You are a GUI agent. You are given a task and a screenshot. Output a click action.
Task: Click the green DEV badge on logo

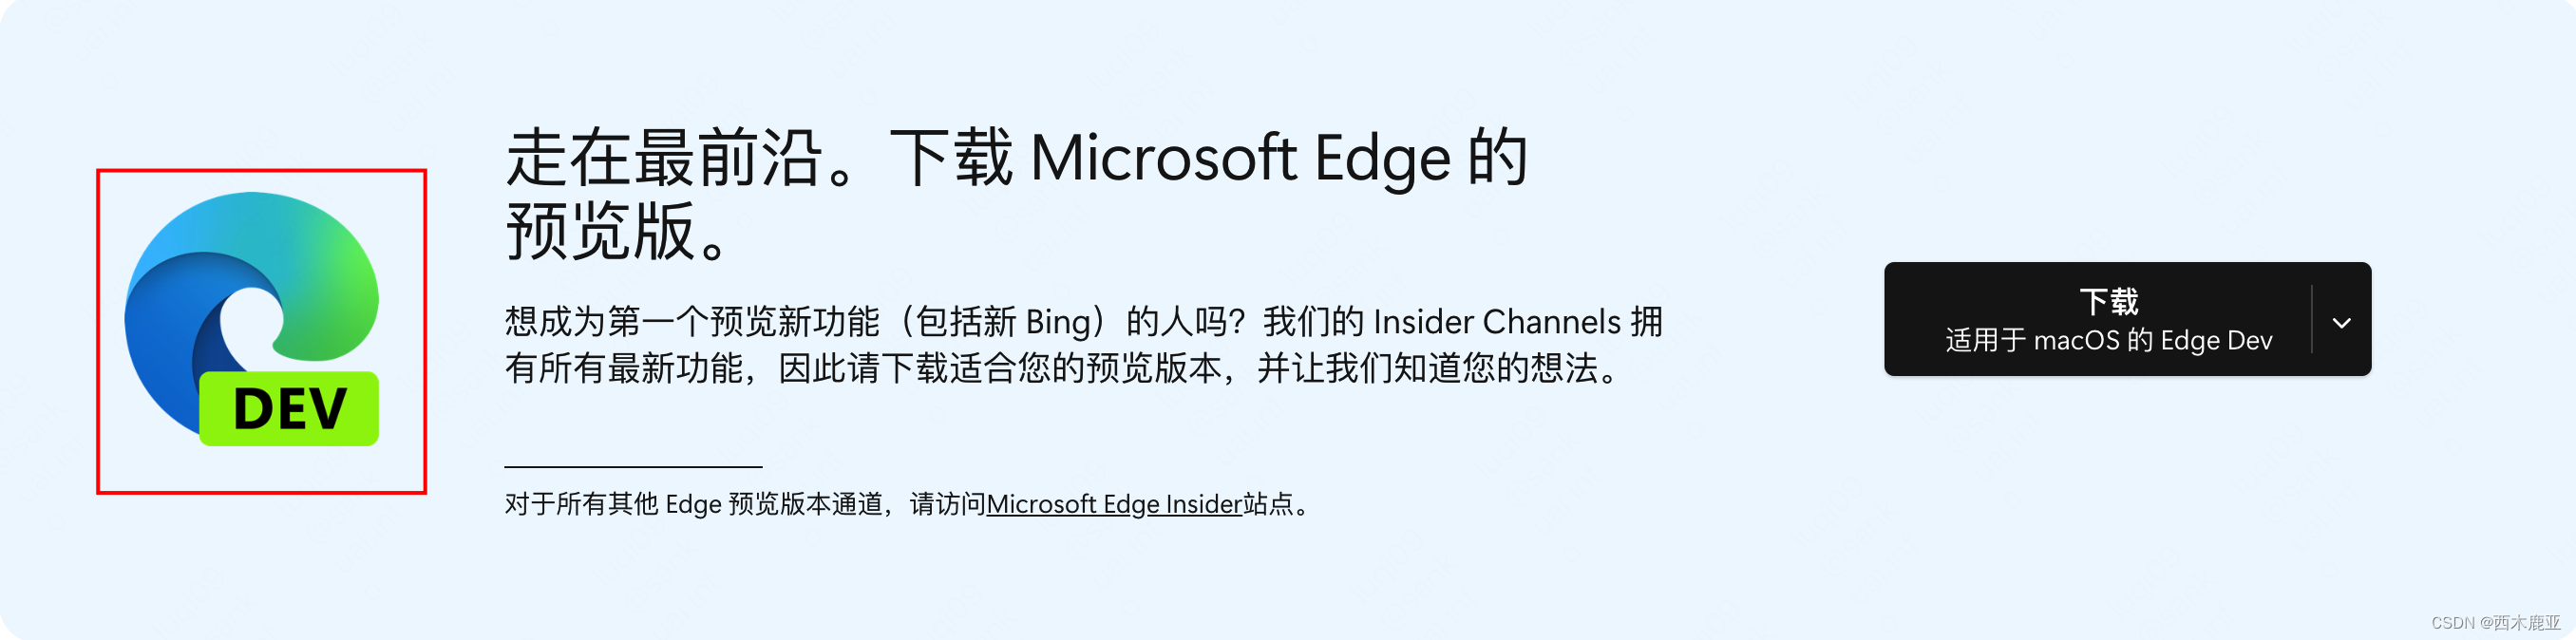(289, 409)
